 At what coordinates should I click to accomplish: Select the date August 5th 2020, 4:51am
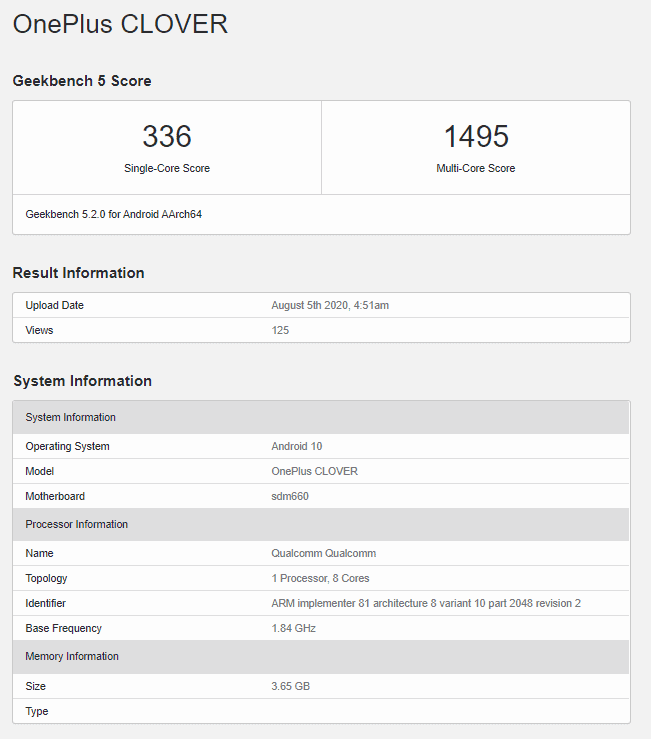point(330,305)
